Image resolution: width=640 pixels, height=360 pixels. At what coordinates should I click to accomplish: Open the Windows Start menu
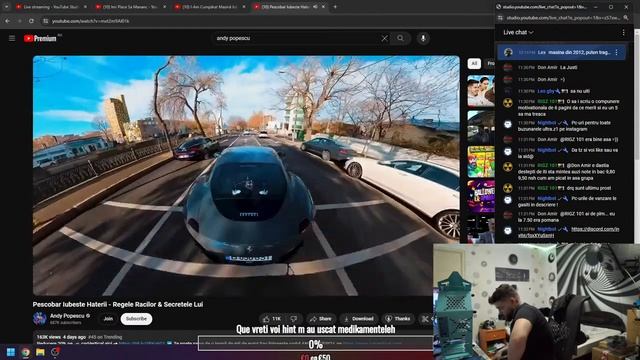11,352
